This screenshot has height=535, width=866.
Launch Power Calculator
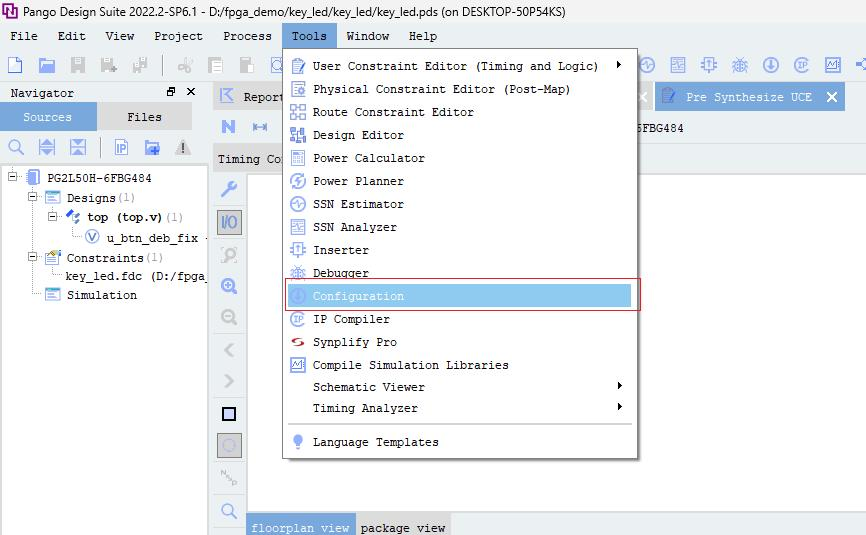pyautogui.click(x=460, y=158)
